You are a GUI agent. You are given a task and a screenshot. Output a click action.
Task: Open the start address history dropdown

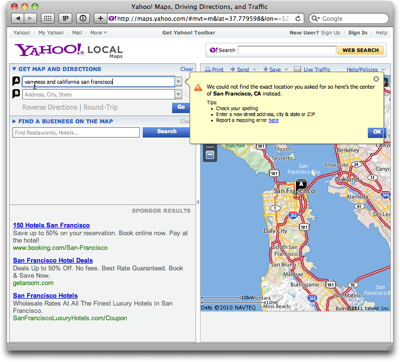[x=178, y=82]
